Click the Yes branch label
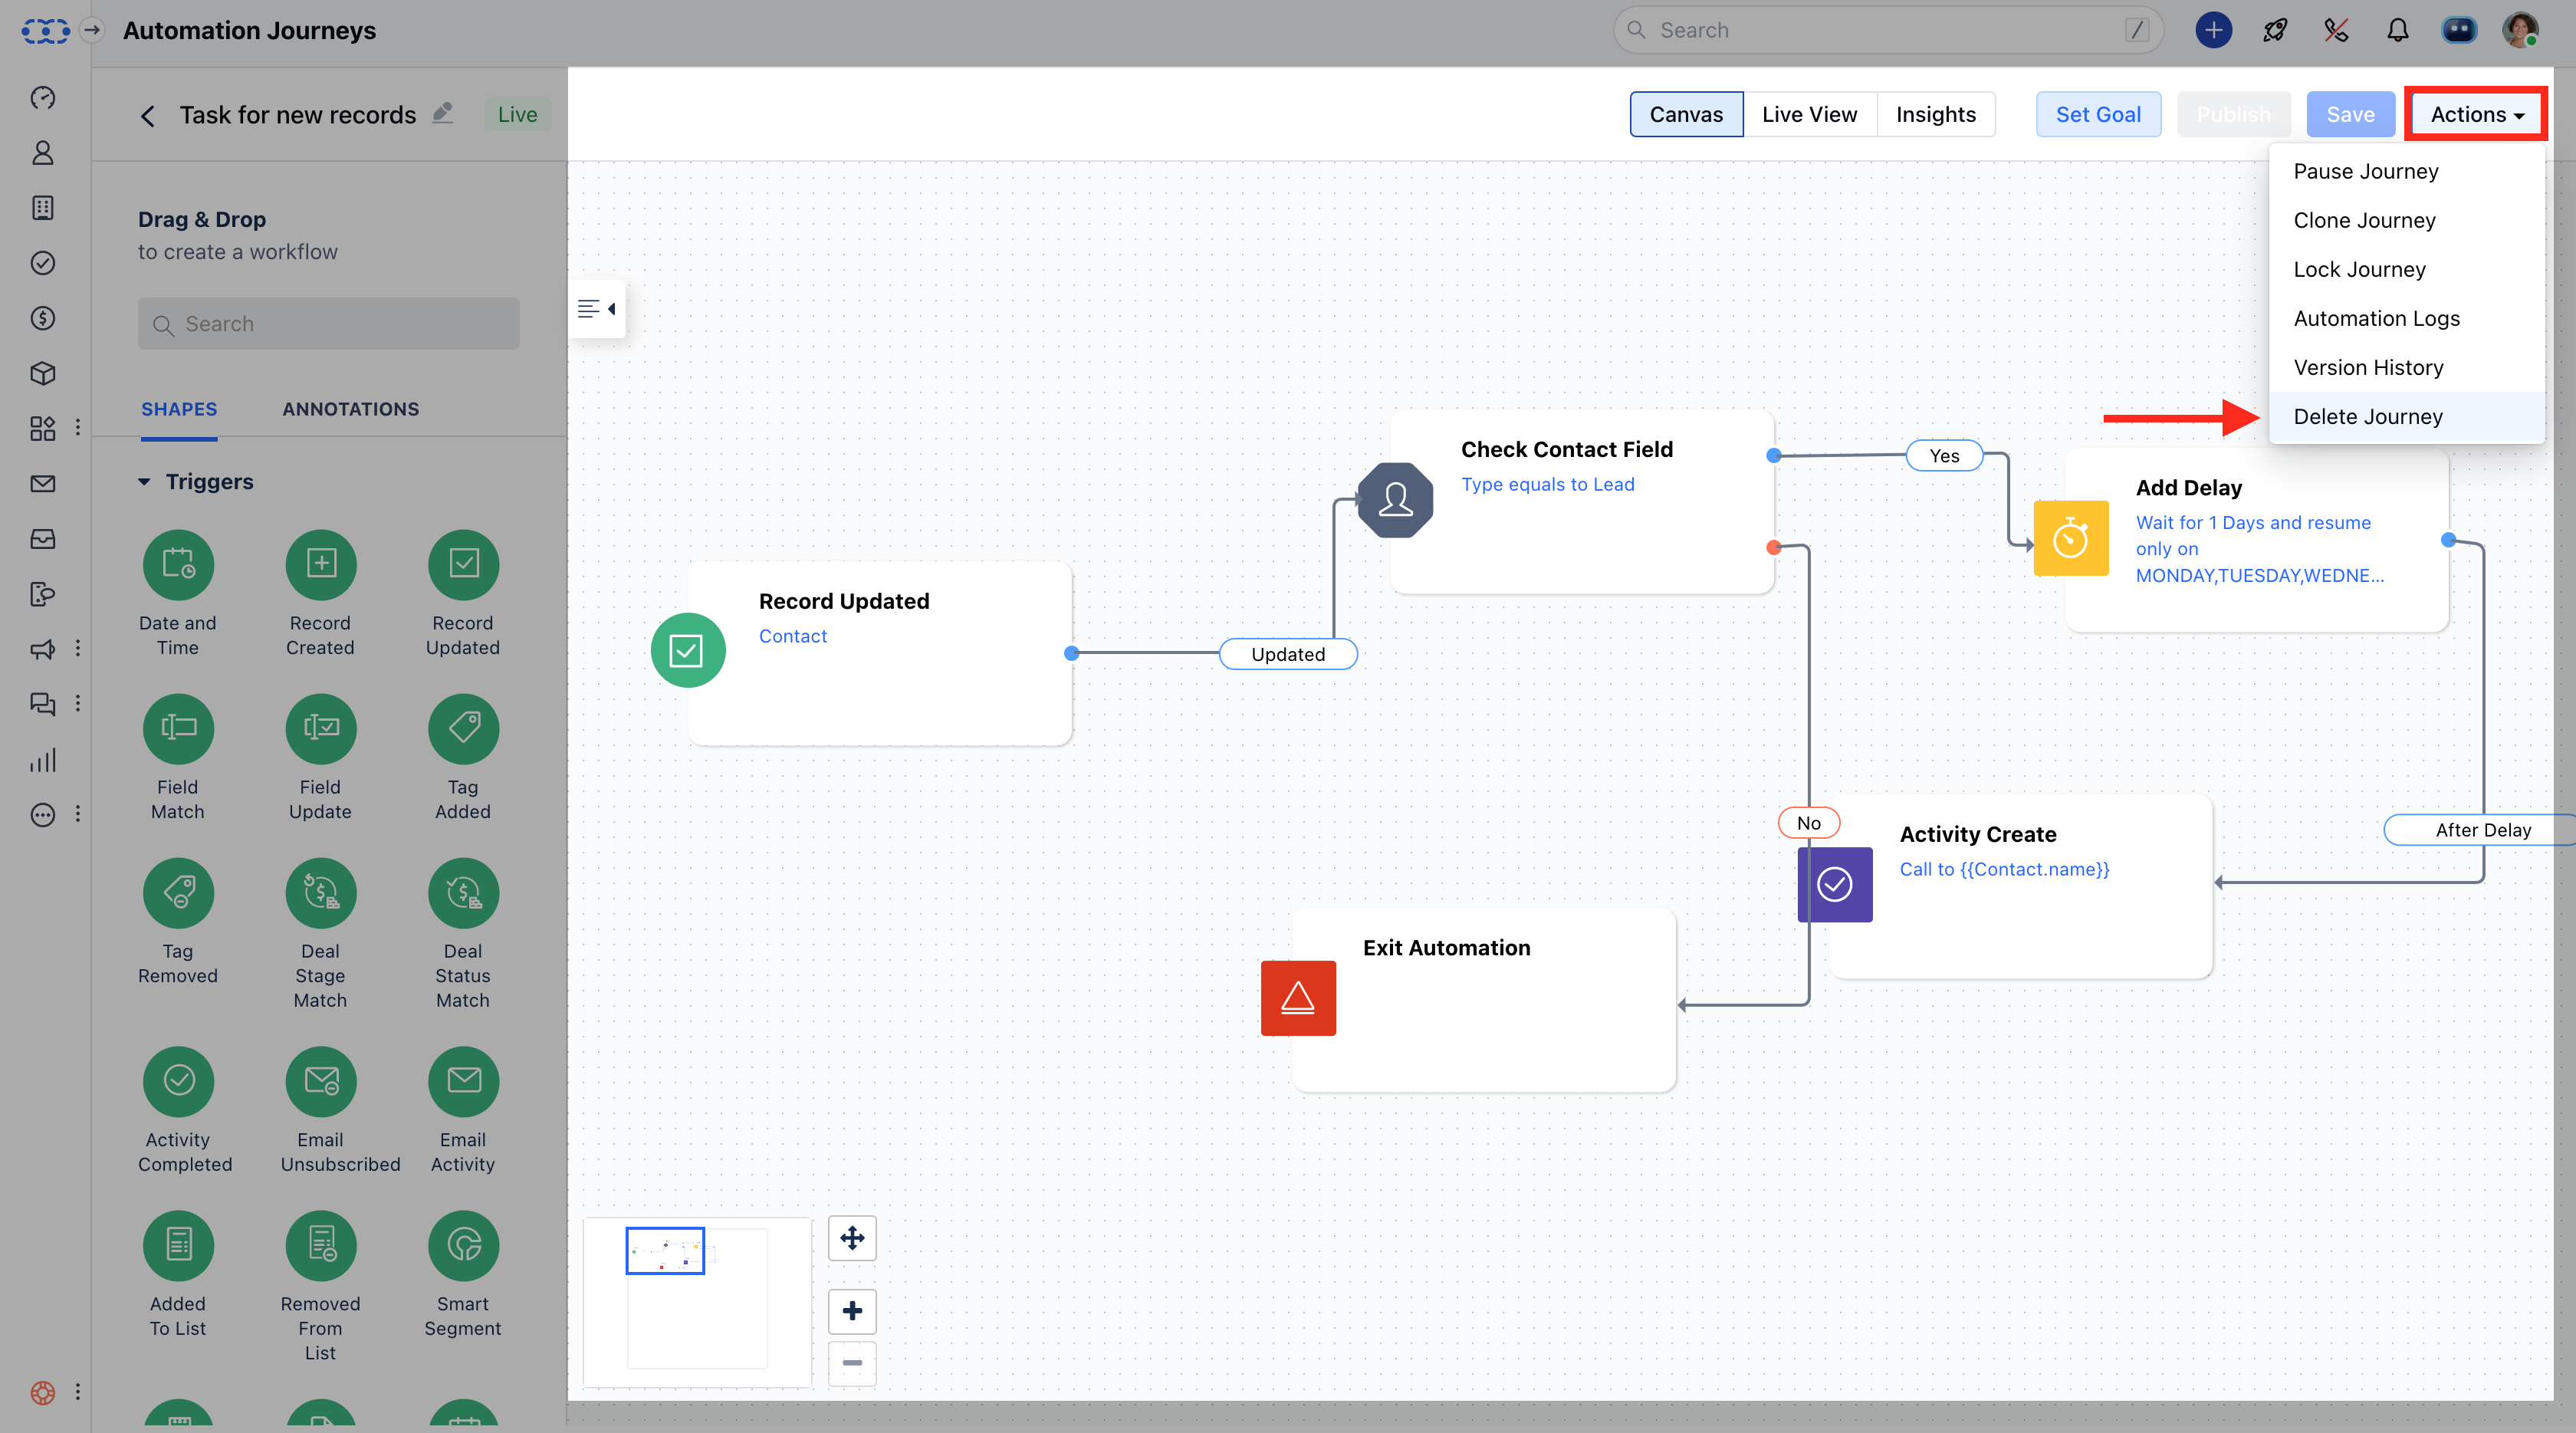 coord(1944,456)
